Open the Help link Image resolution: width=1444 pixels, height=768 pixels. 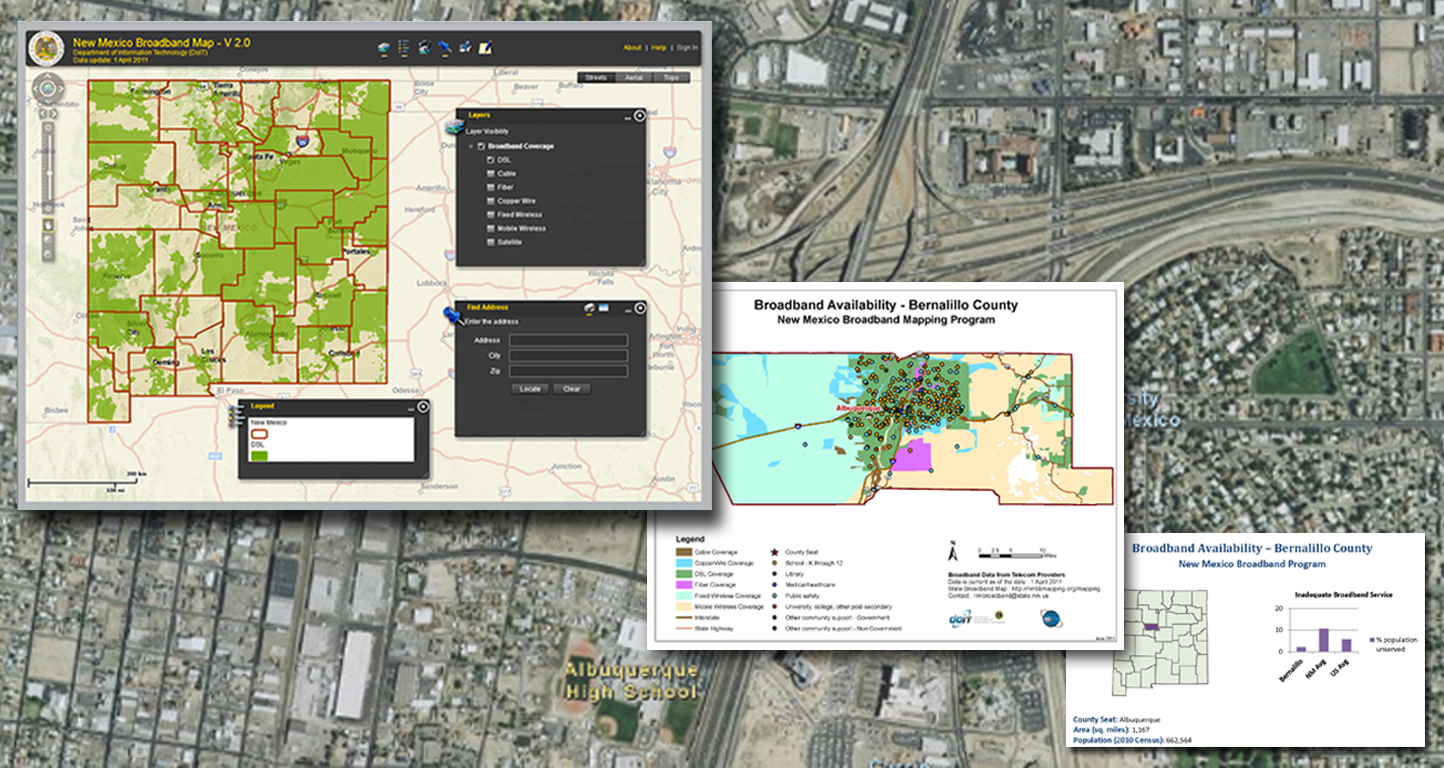click(x=659, y=47)
